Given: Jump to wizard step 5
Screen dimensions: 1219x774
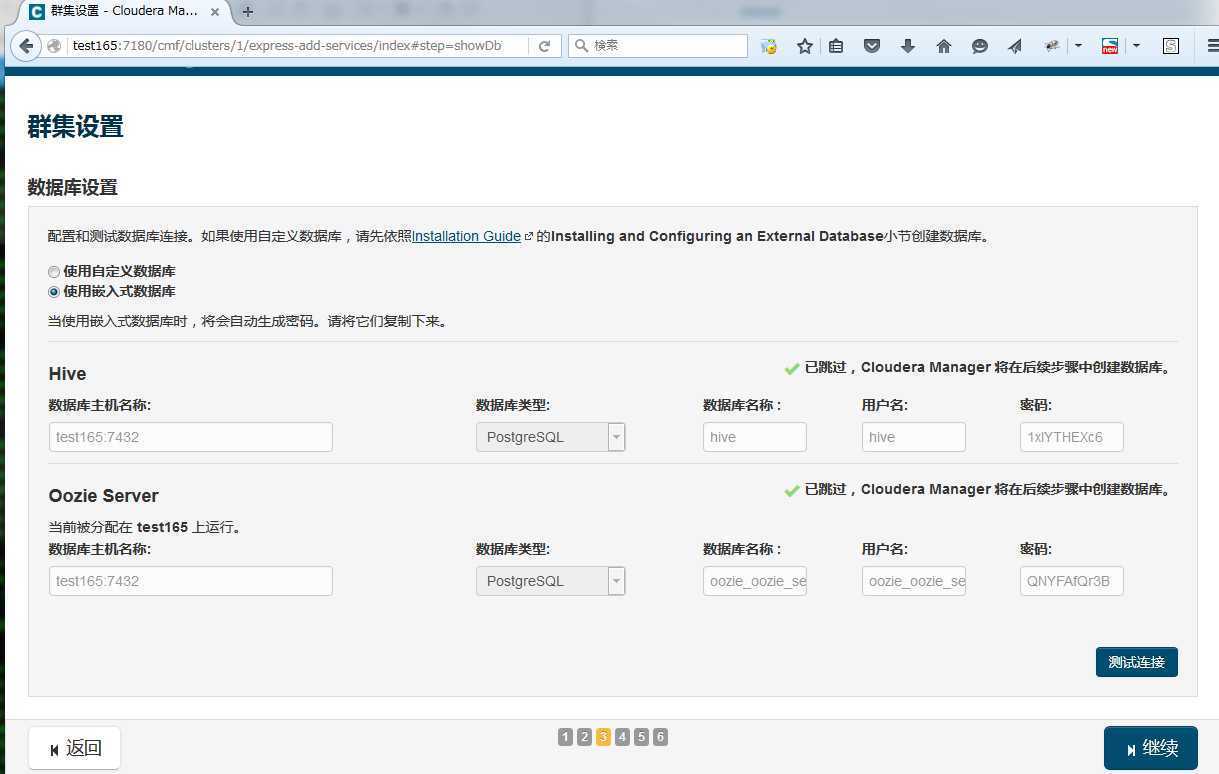Looking at the screenshot, I should pyautogui.click(x=641, y=737).
